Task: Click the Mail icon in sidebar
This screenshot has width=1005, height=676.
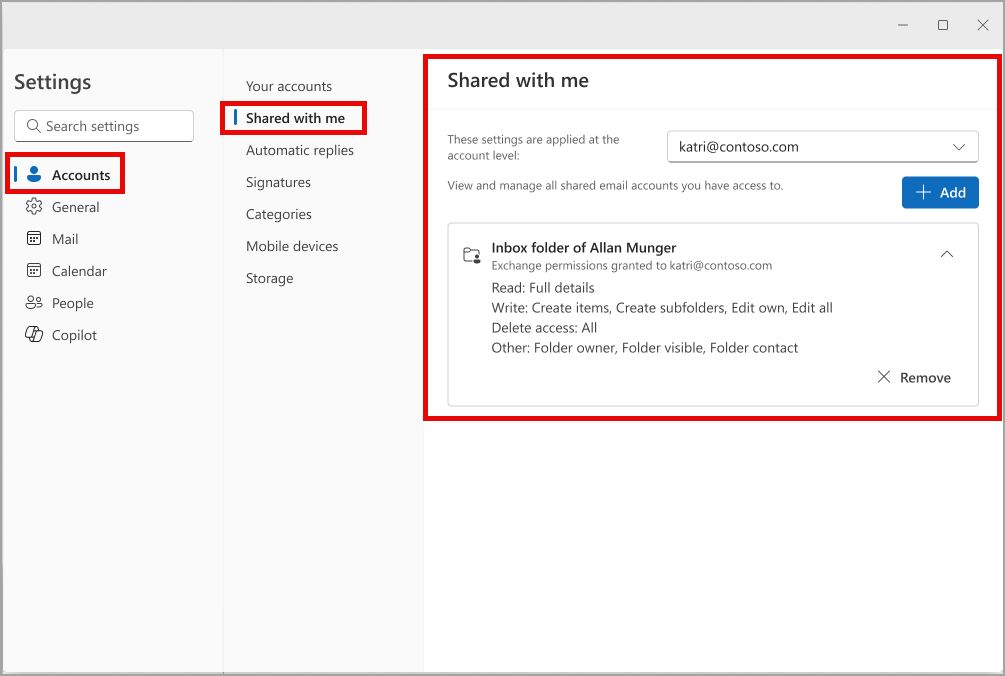Action: (34, 238)
